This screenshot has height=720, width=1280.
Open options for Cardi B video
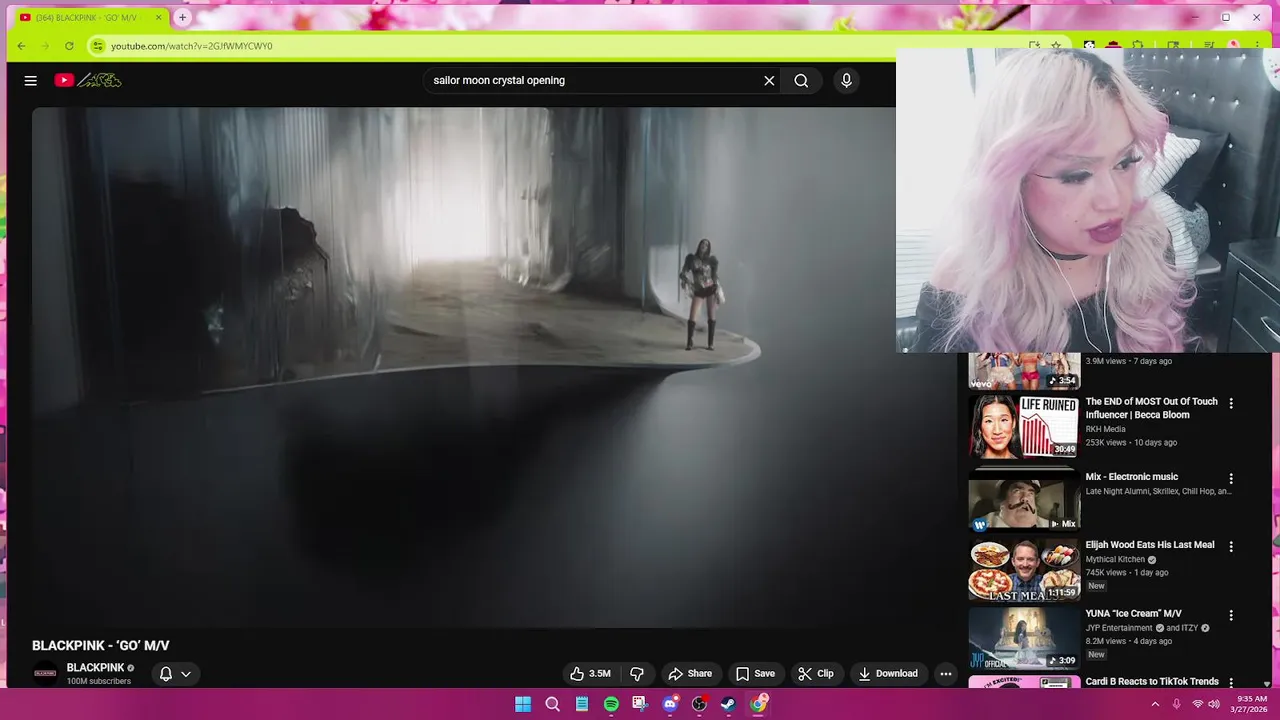coord(1231,683)
